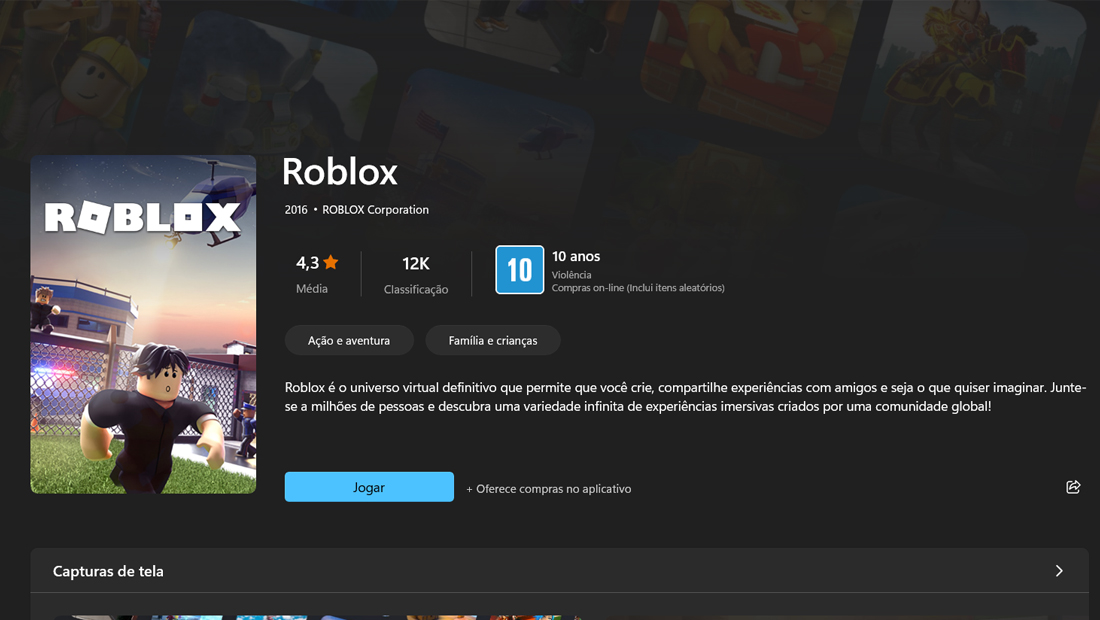Click the Média label under rating
The width and height of the screenshot is (1100, 620).
(x=311, y=288)
